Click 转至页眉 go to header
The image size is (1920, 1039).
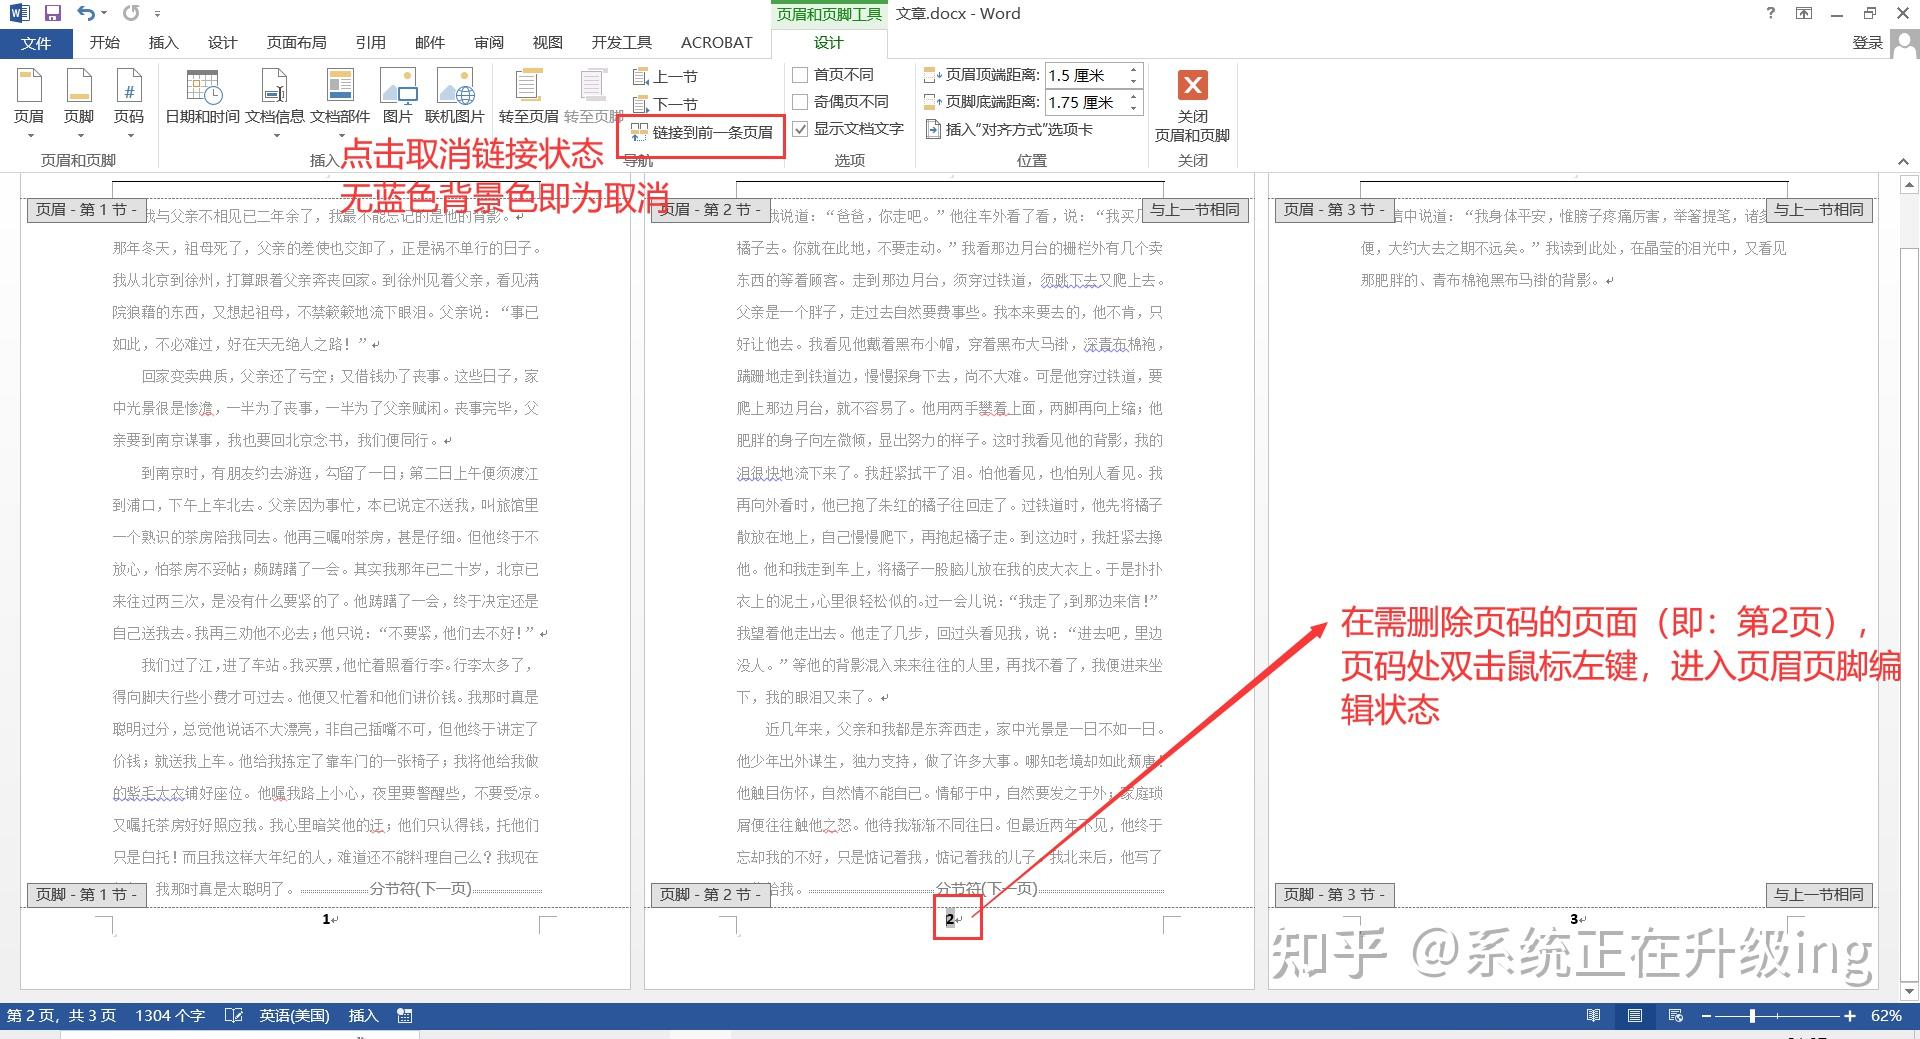528,98
